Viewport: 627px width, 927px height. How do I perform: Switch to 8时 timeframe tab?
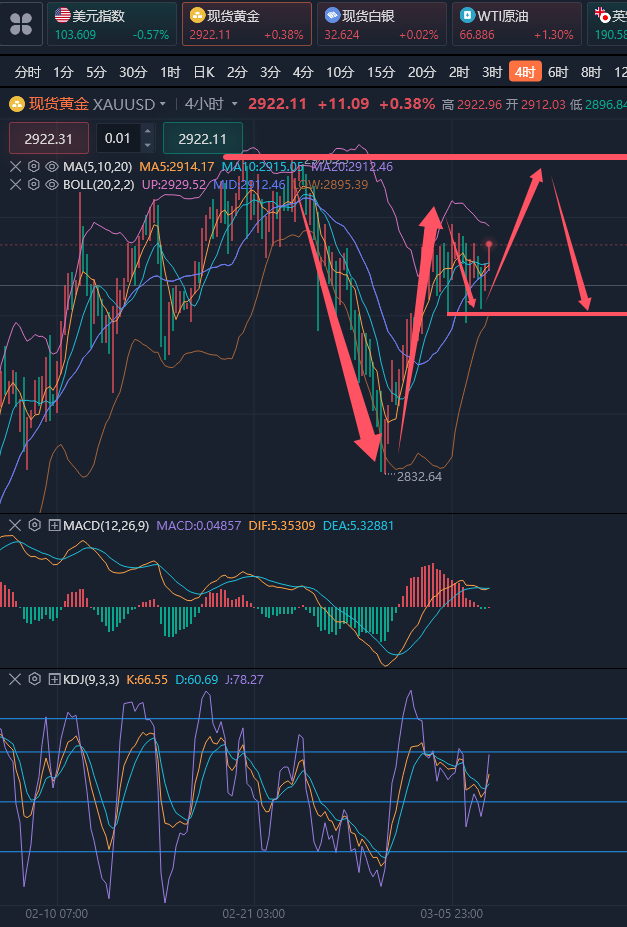pos(591,73)
